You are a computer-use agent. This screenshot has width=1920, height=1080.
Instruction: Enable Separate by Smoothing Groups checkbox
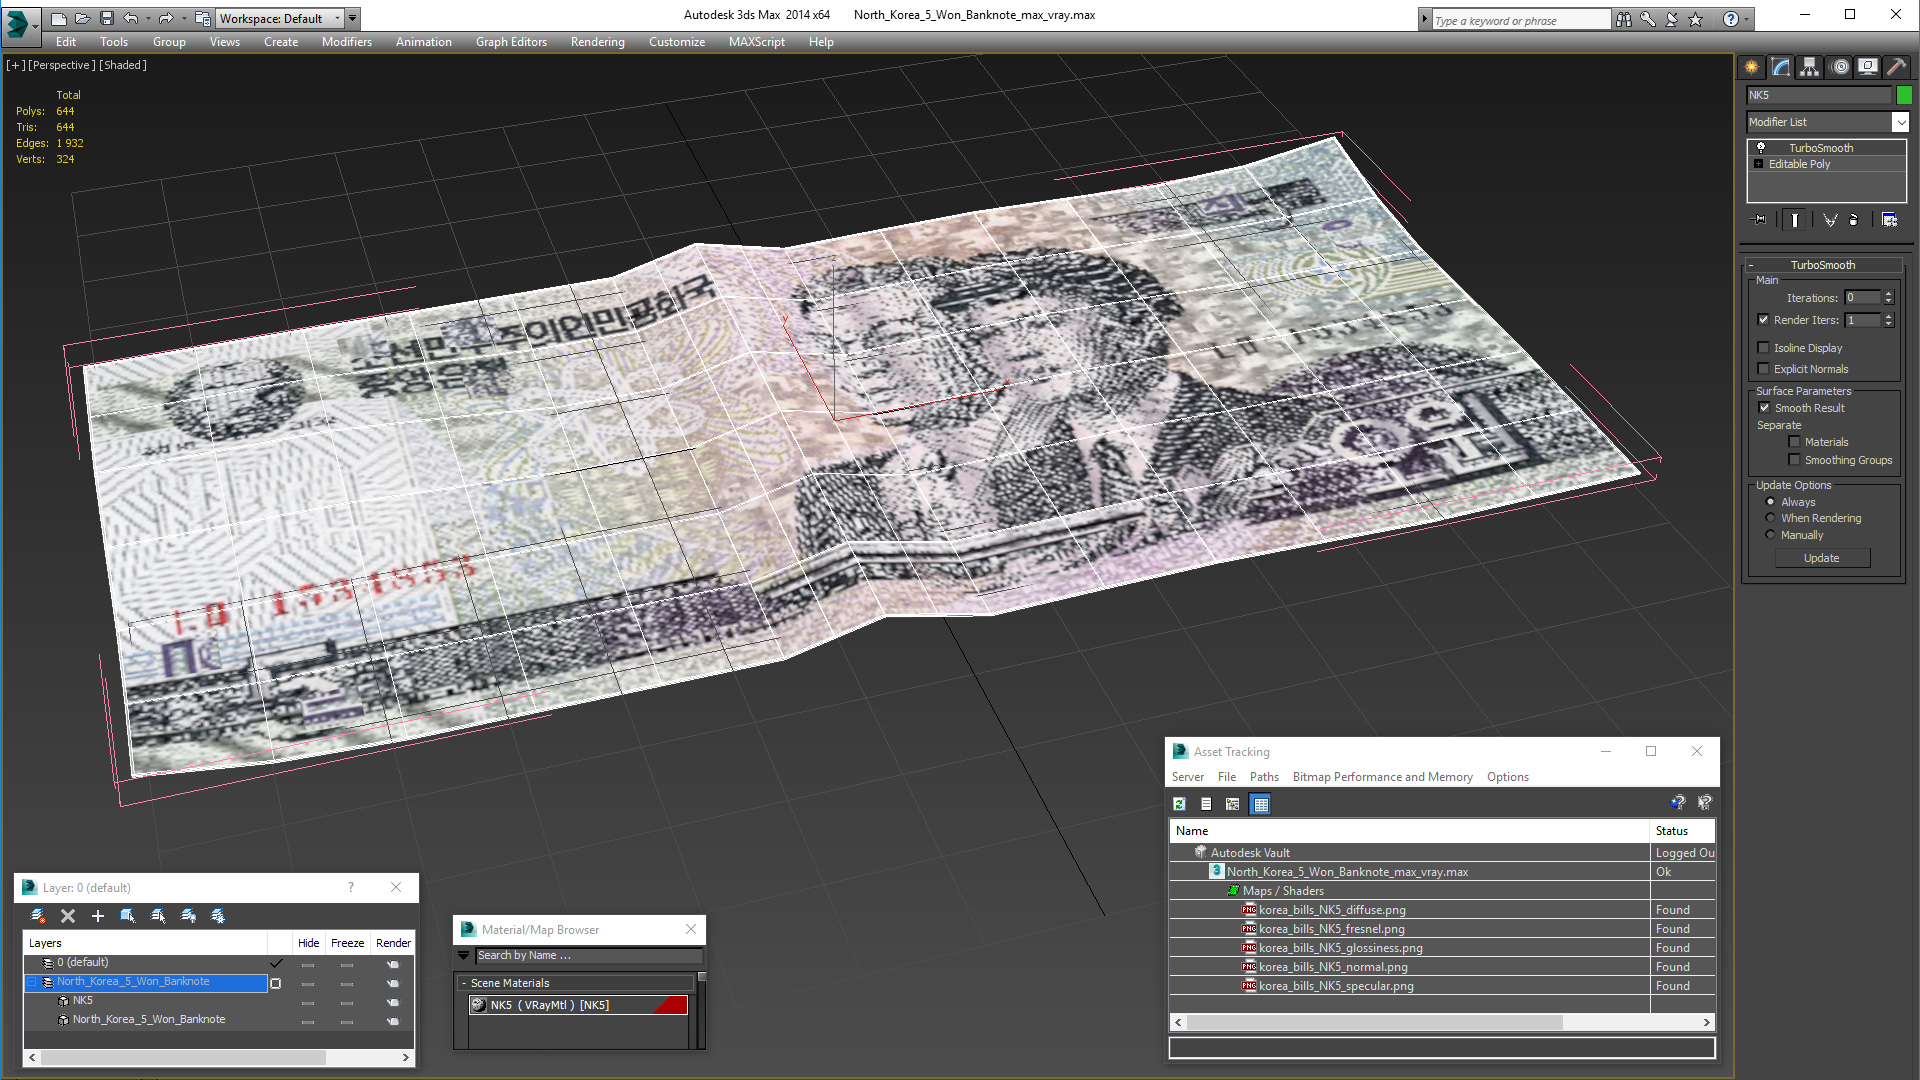(x=1794, y=460)
